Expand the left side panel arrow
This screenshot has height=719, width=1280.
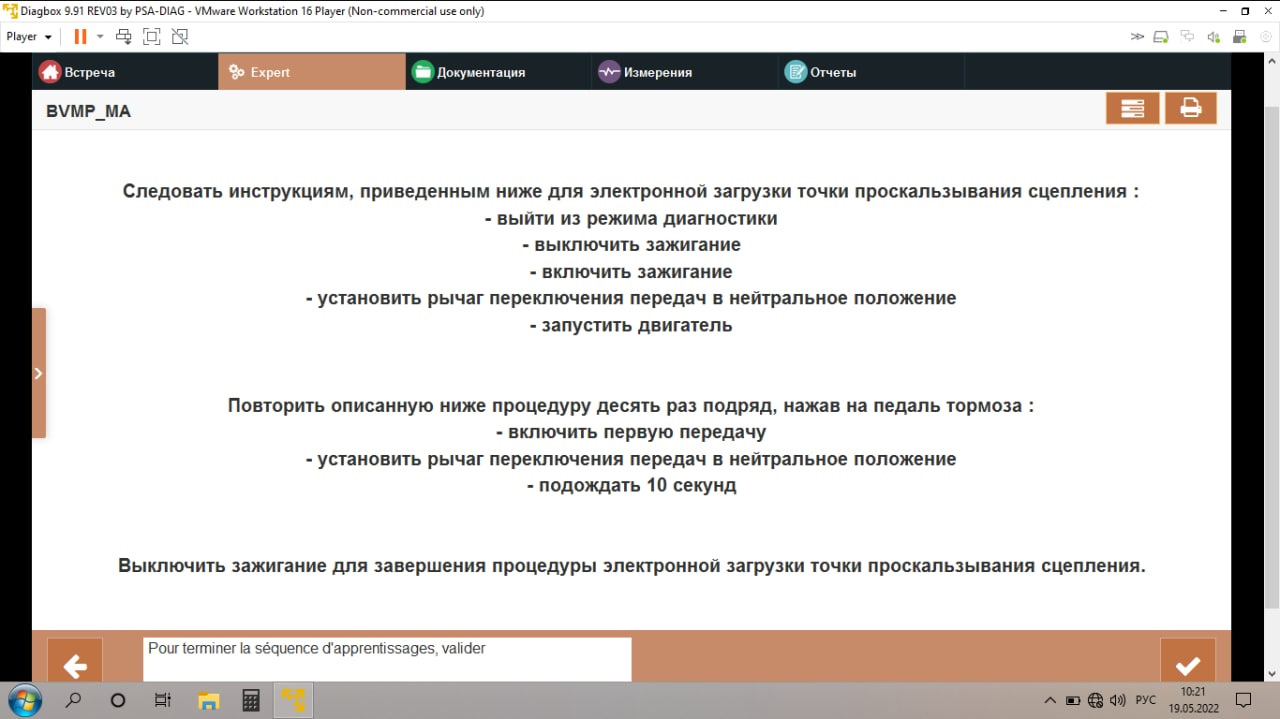[x=39, y=373]
